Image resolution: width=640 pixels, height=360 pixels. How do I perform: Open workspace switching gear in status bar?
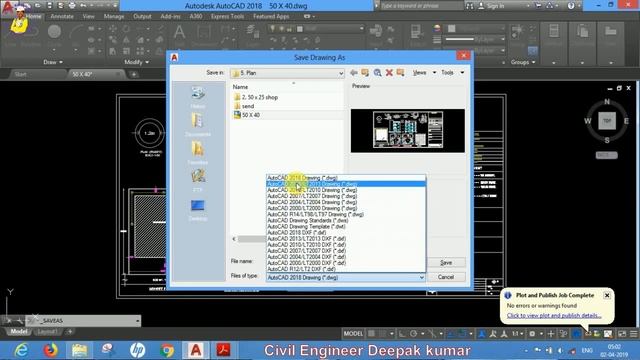point(532,334)
